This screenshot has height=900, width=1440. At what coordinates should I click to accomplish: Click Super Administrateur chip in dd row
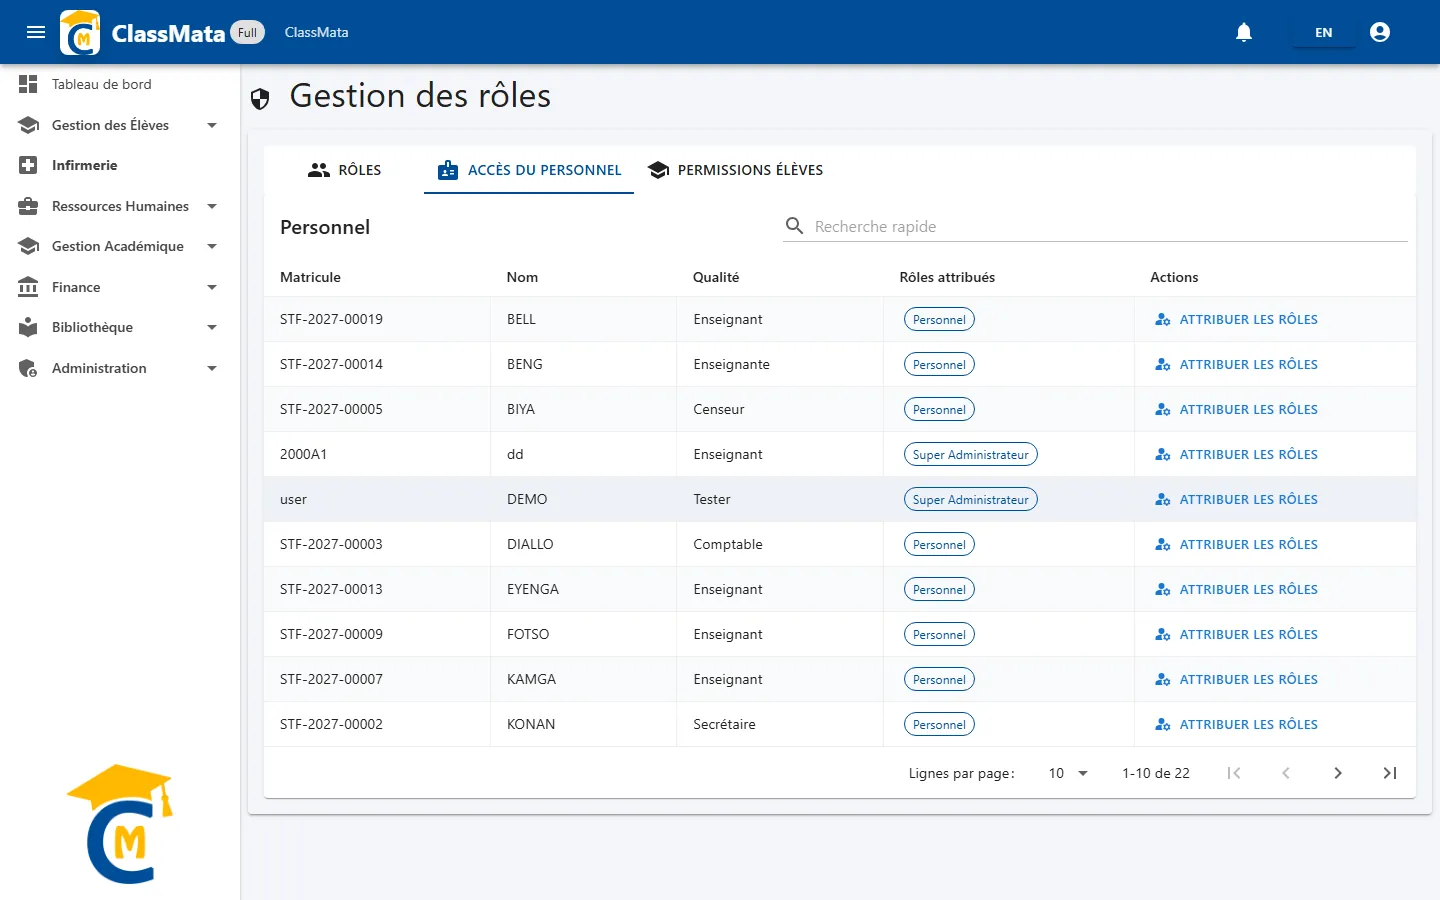(x=970, y=455)
